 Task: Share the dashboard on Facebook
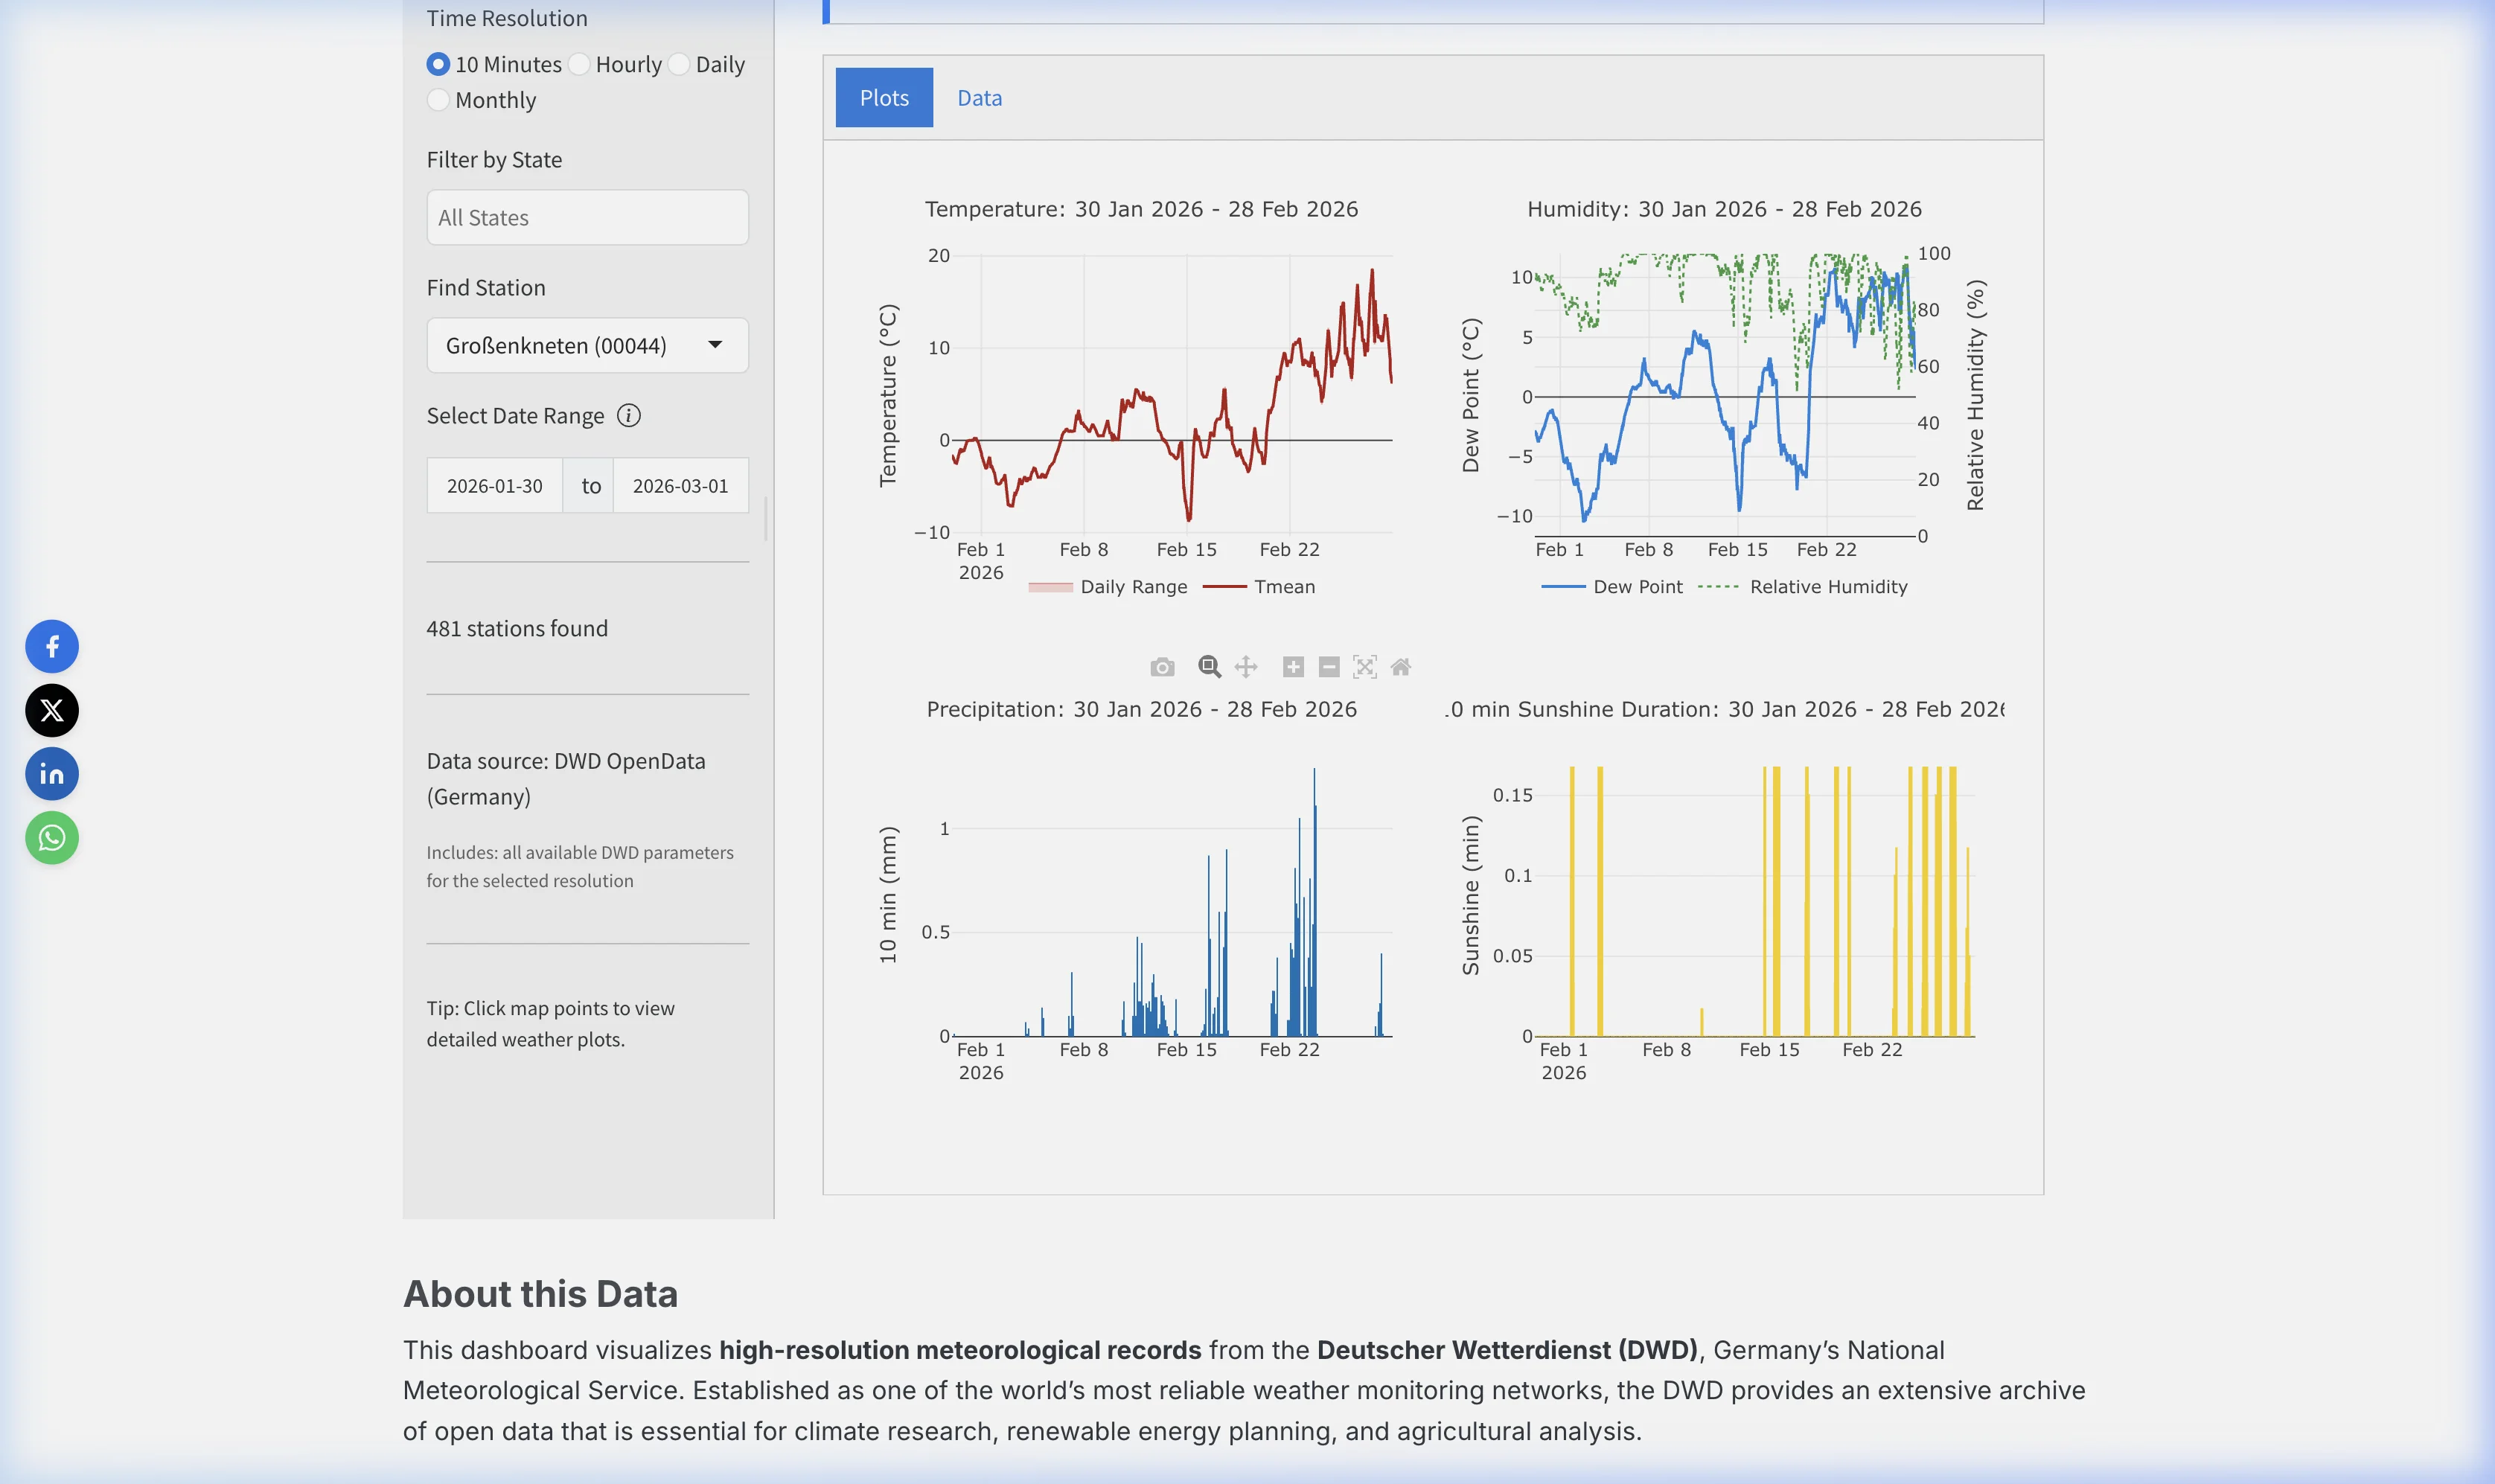coord(51,646)
